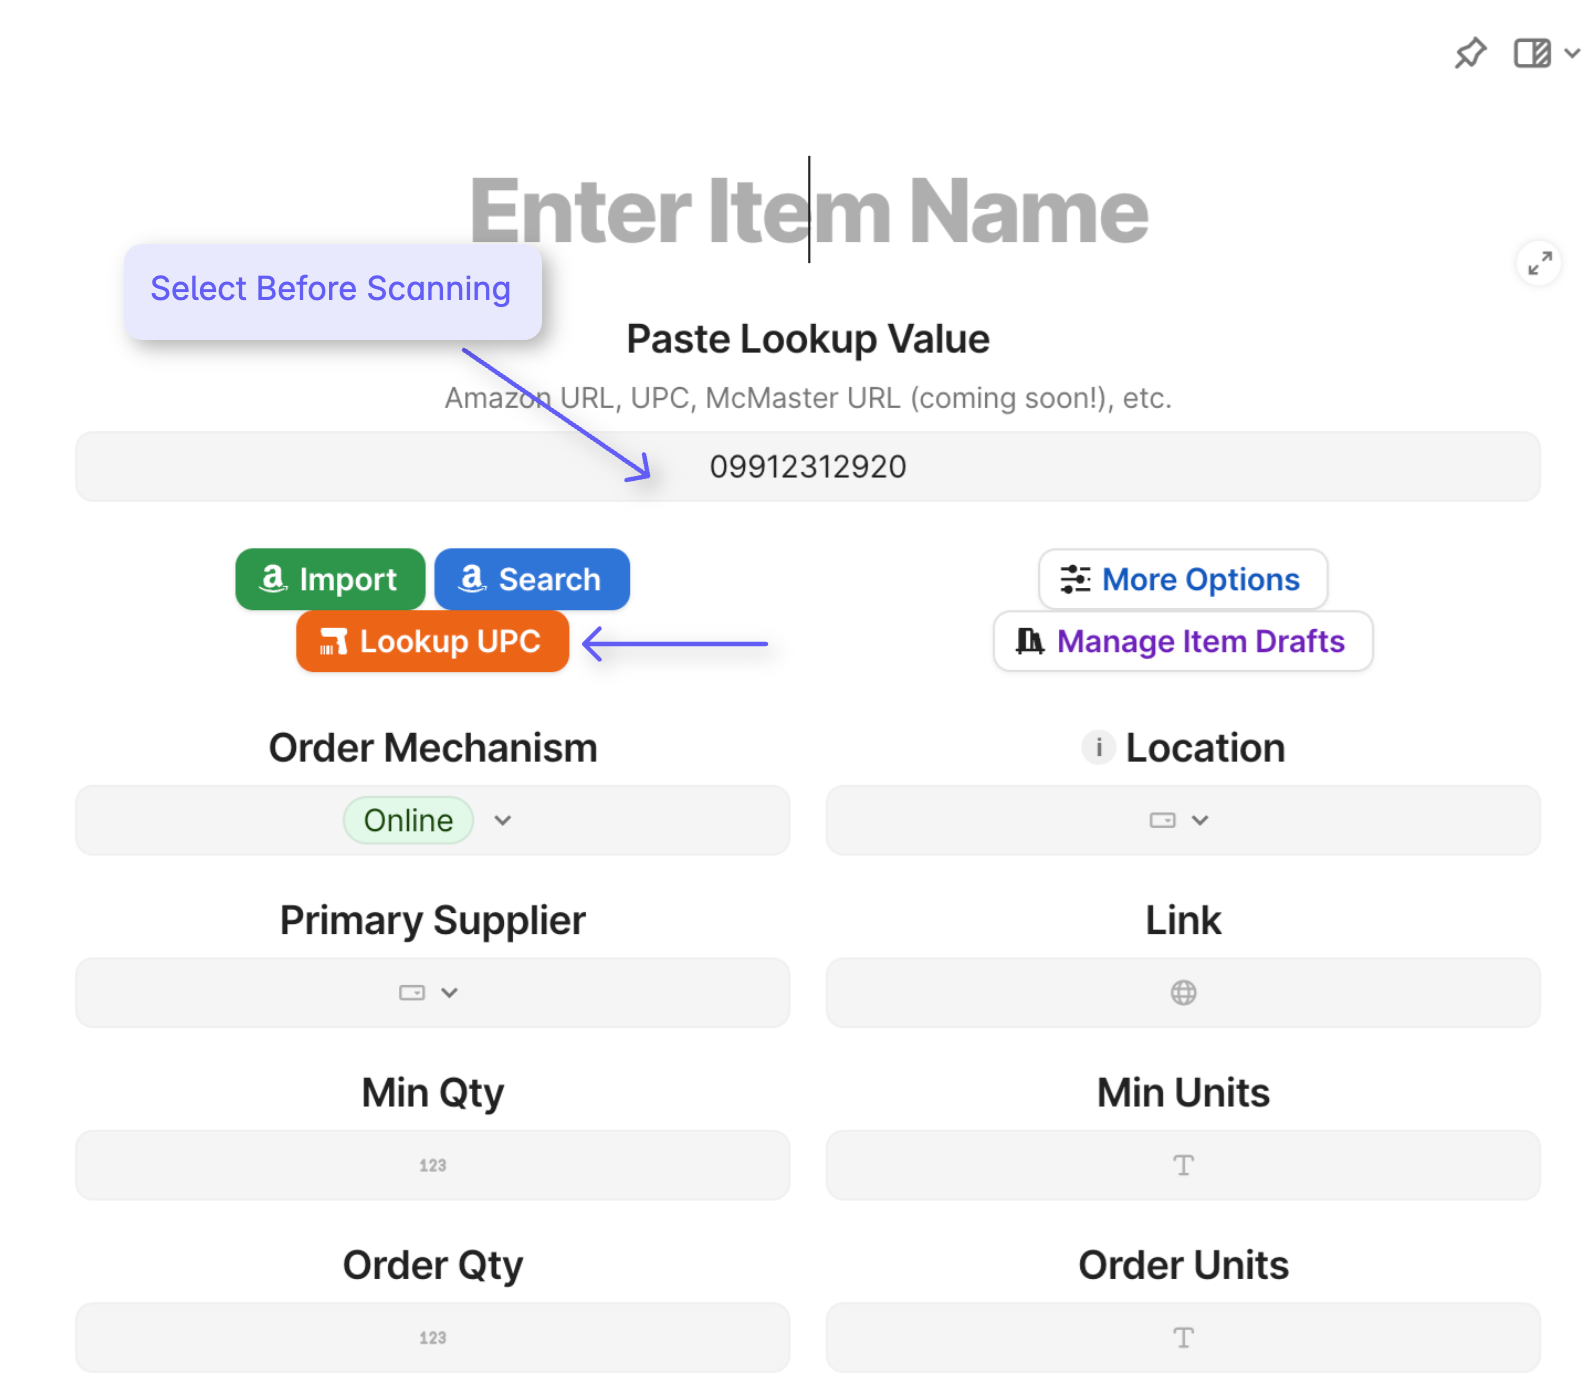Focus the Min Qty number field
Screen dimensions: 1585x1384
[x=432, y=1165]
